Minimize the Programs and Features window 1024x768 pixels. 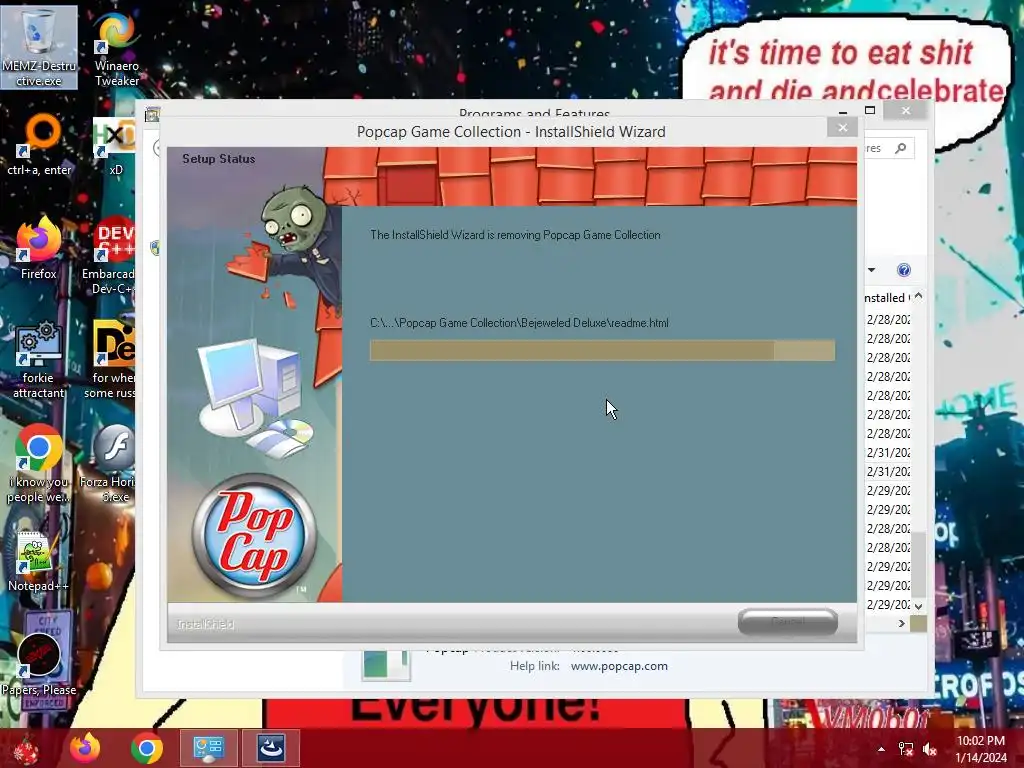[x=843, y=111]
